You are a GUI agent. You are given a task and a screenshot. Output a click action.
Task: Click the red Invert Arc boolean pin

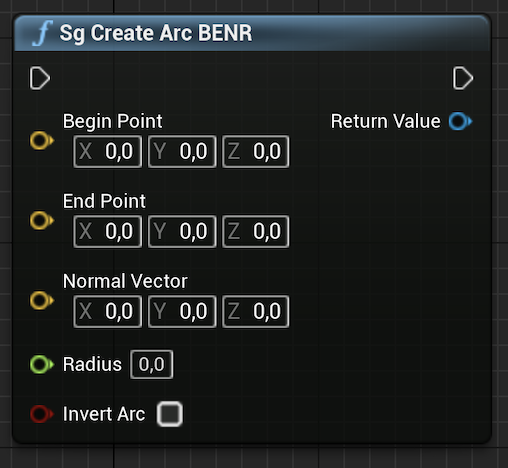42,414
